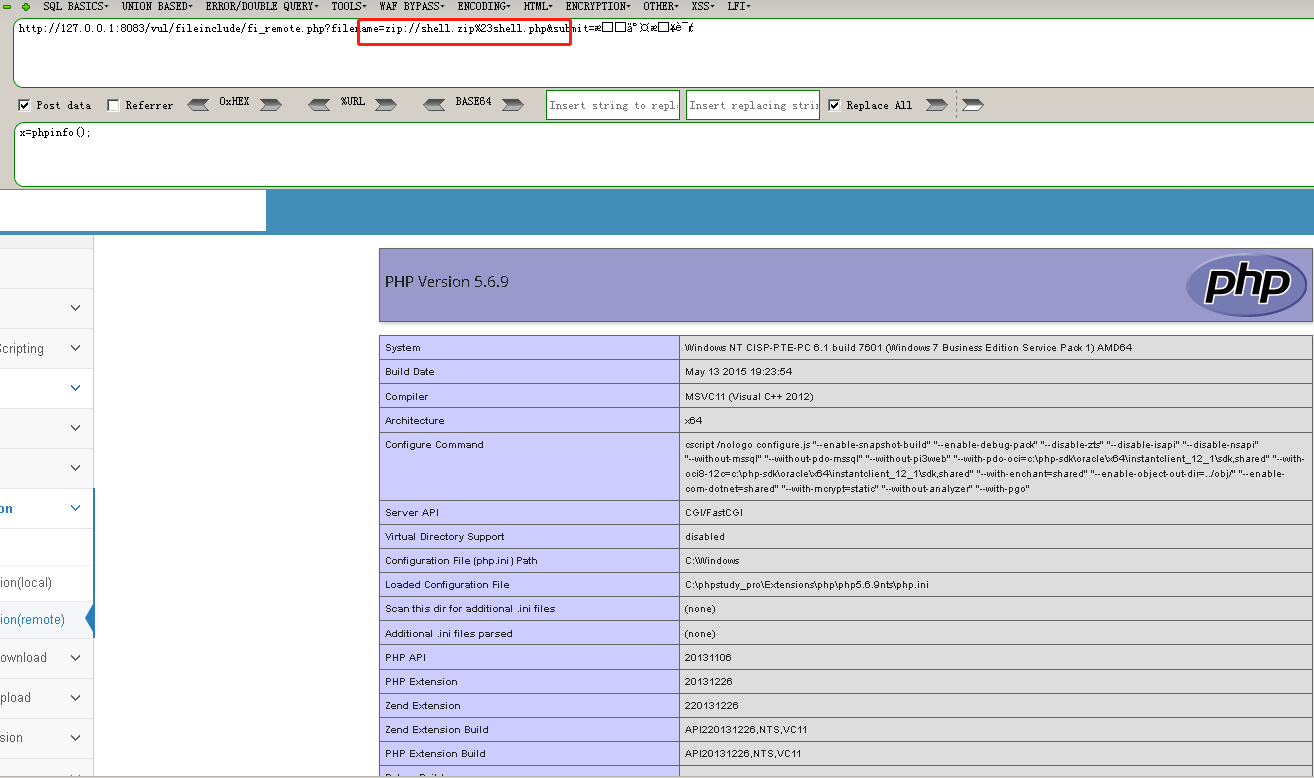This screenshot has height=778, width=1314.
Task: Toggle the Replace All checkbox
Action: [x=834, y=105]
